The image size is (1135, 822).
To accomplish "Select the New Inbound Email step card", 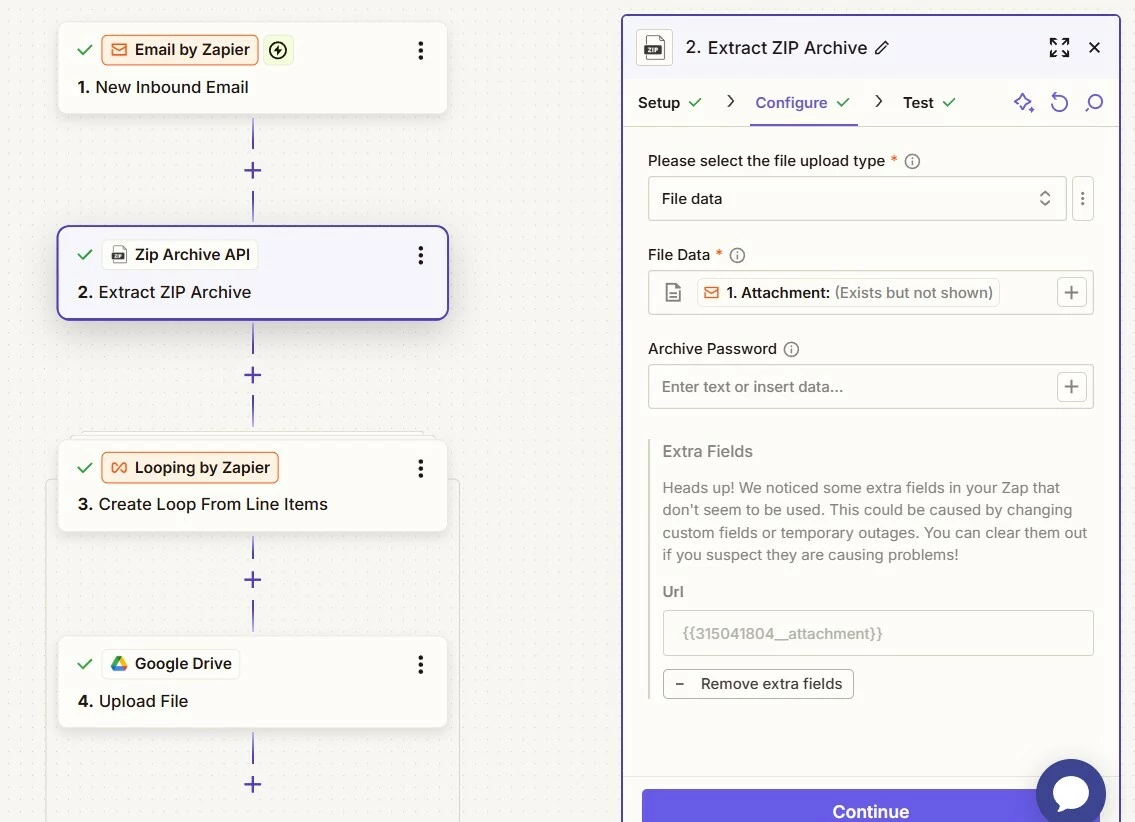I will pyautogui.click(x=253, y=68).
